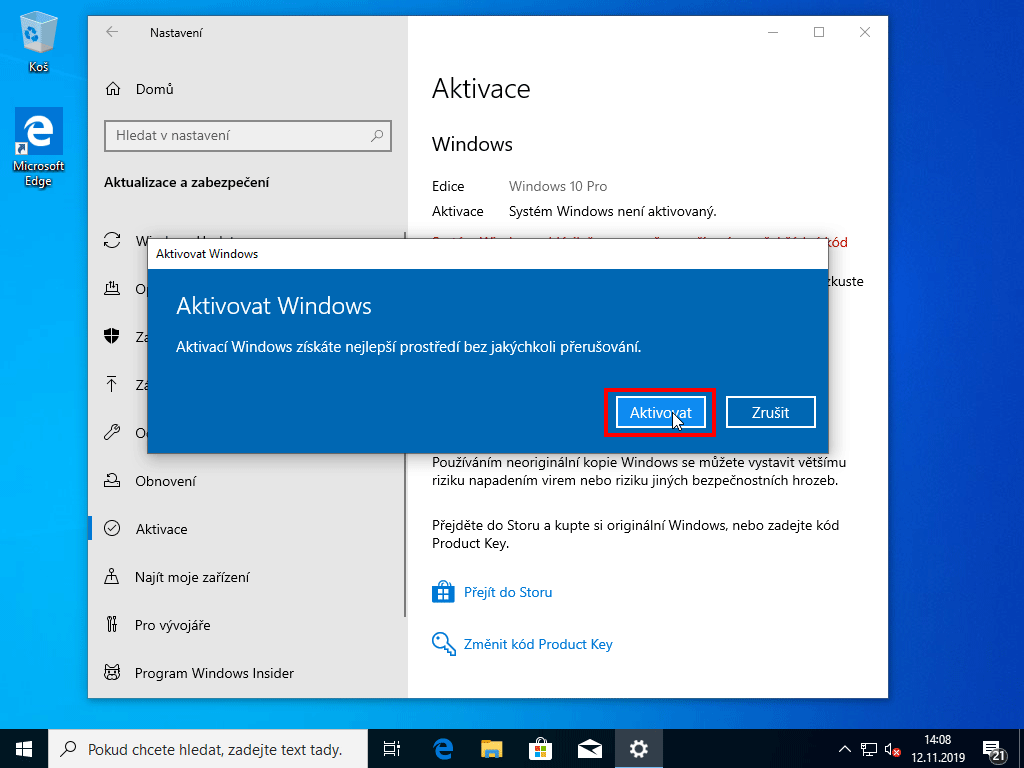
Task: Select the Windows security shield icon in the sidebar
Action: tap(112, 336)
